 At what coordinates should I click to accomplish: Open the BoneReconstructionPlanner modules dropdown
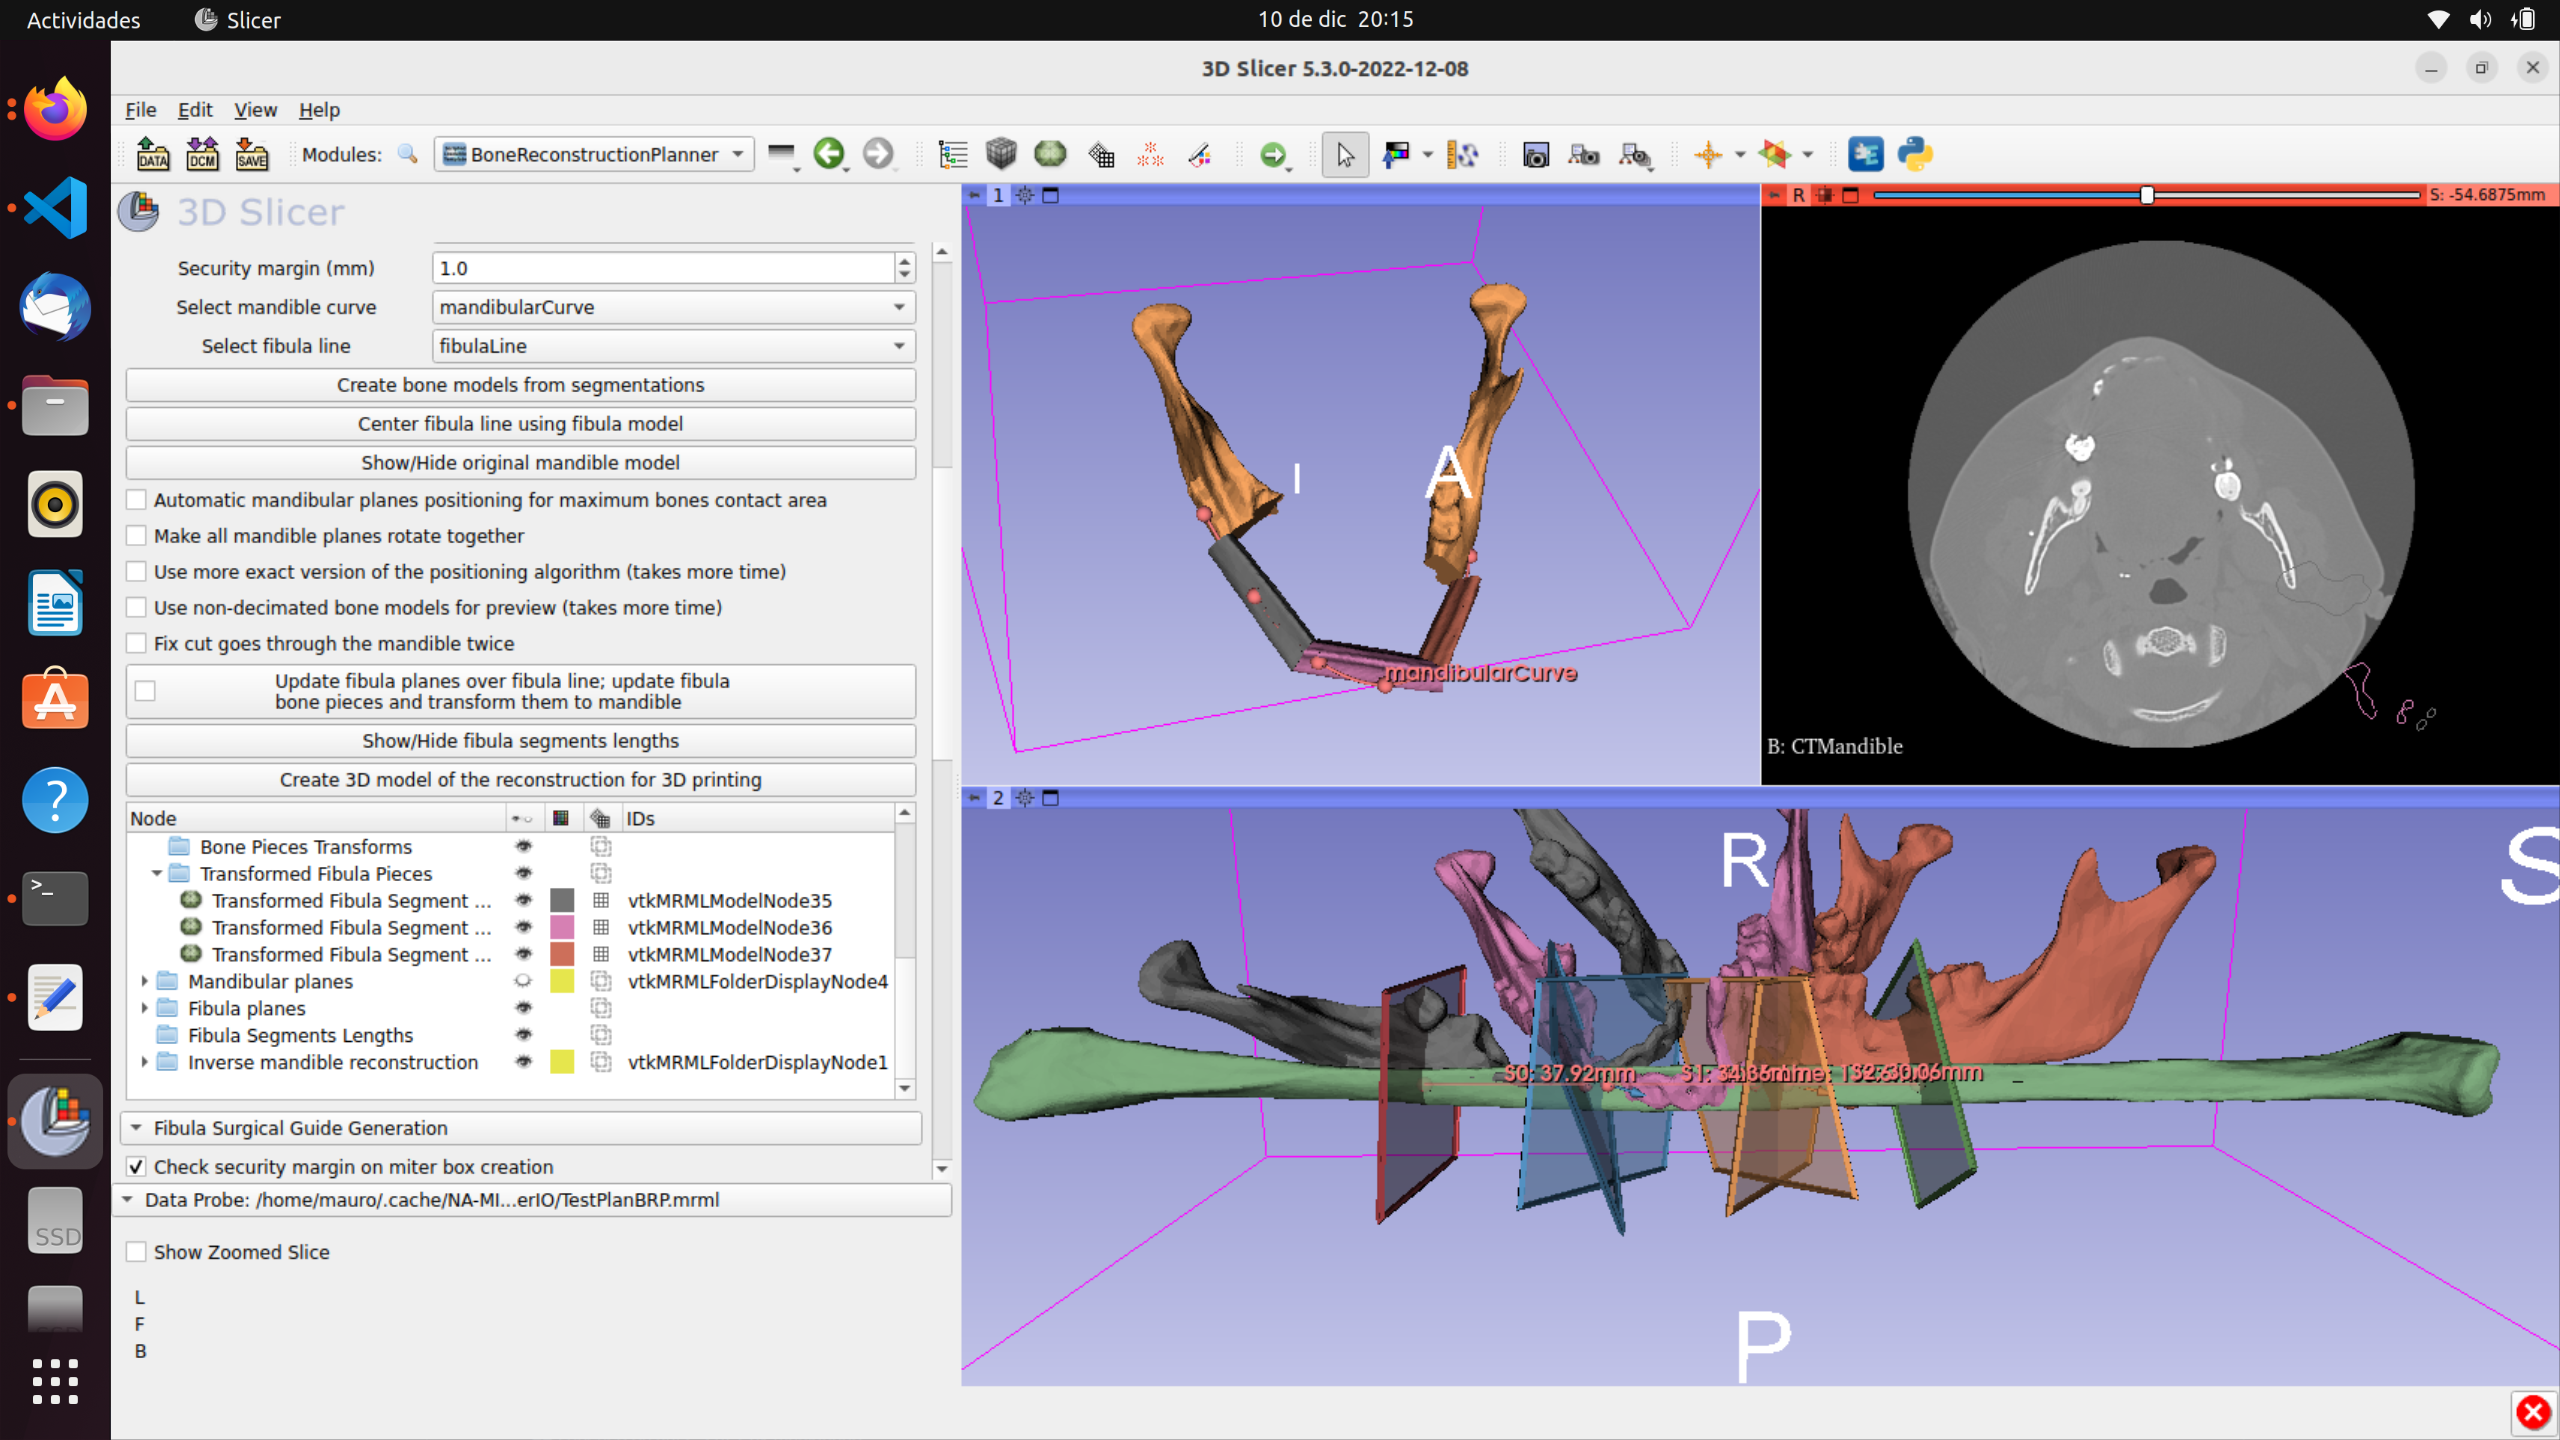point(594,154)
